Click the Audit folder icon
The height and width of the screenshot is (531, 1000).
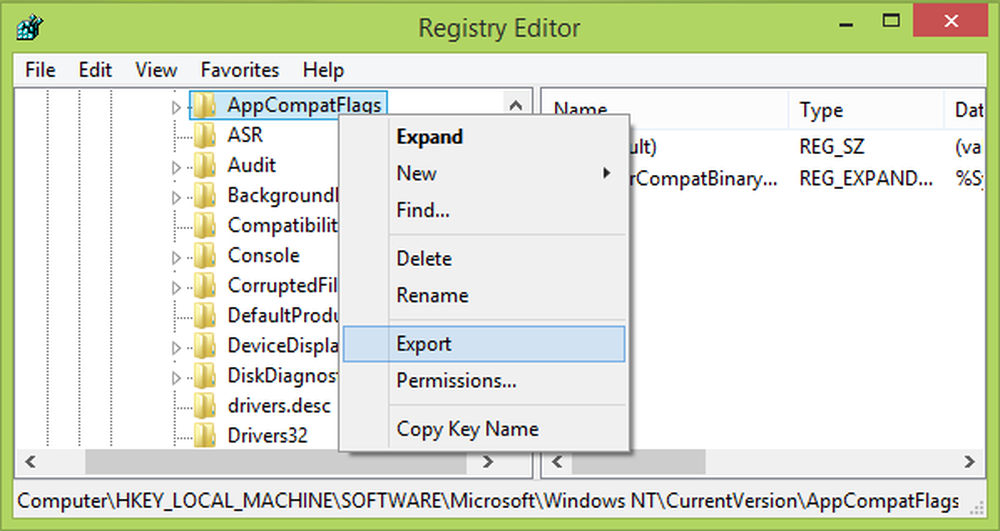pos(204,165)
